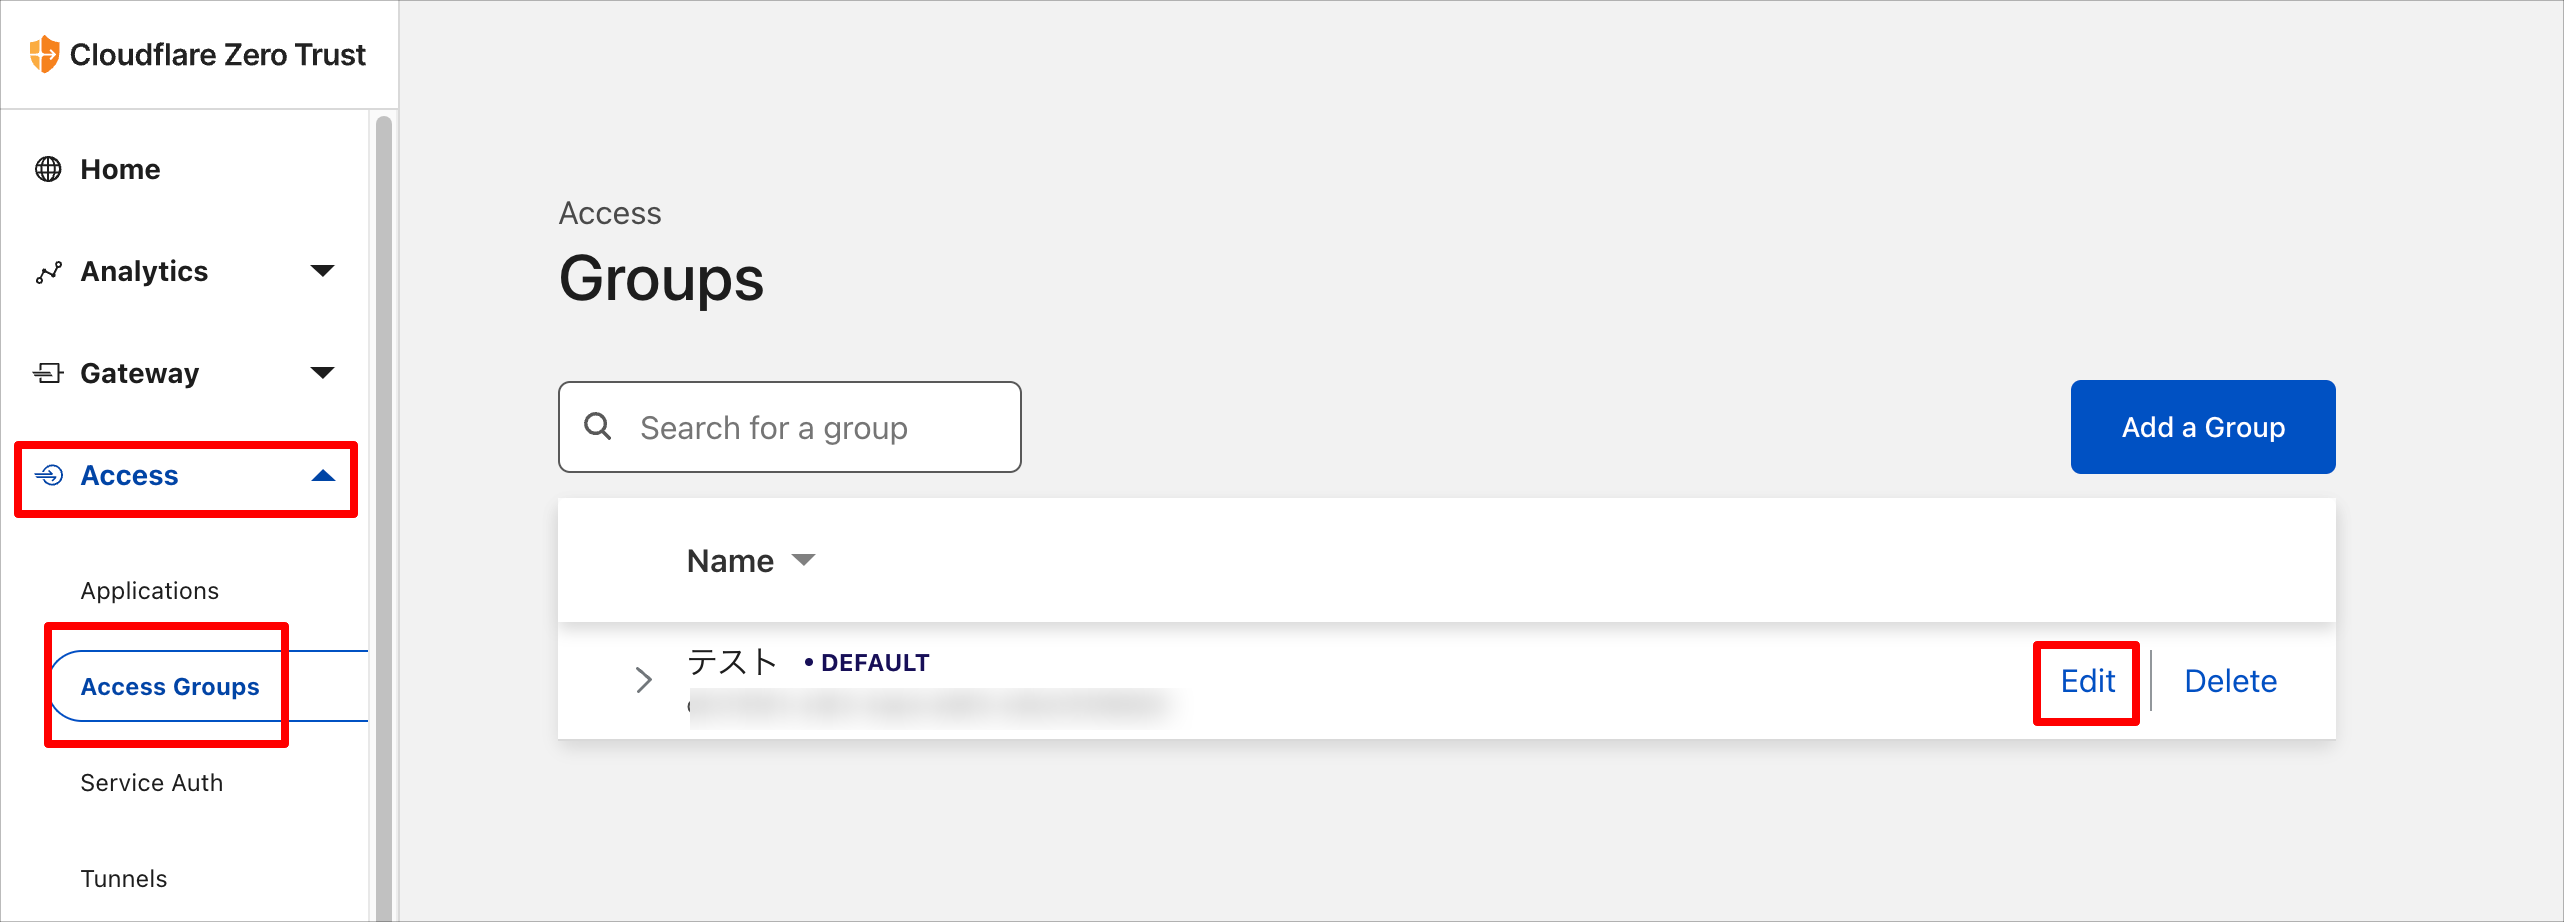Click the magnifier icon in the search box
This screenshot has height=922, width=2564.
598,426
